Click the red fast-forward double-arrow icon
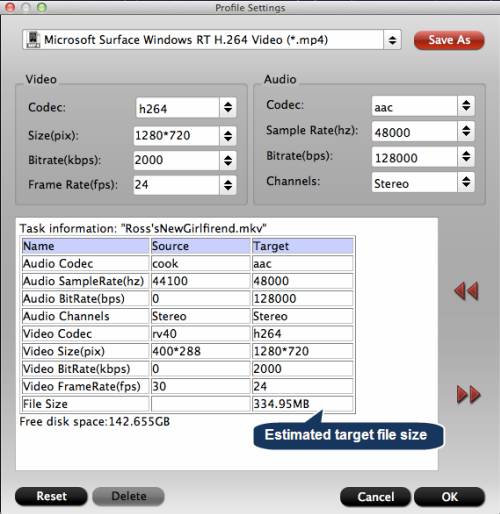Image resolution: width=500 pixels, height=514 pixels. 468,395
